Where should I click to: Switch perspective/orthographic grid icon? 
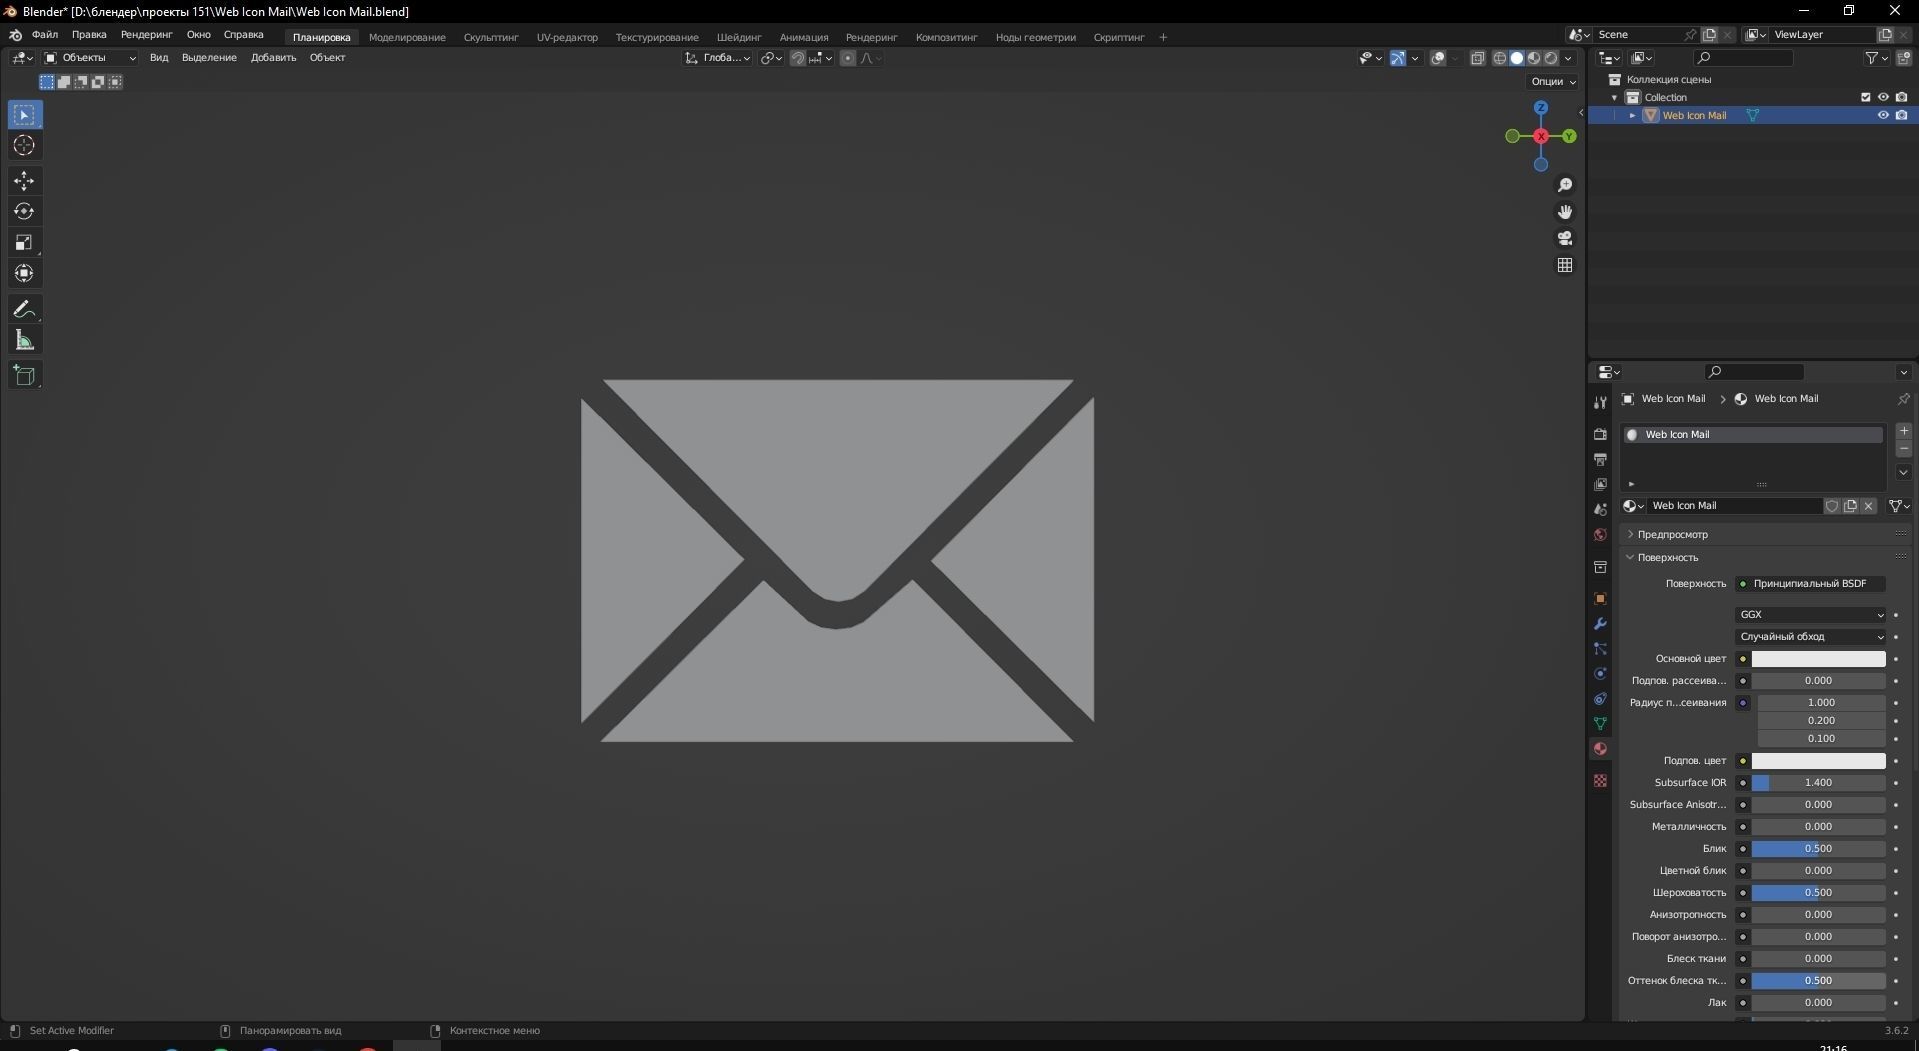(1565, 265)
